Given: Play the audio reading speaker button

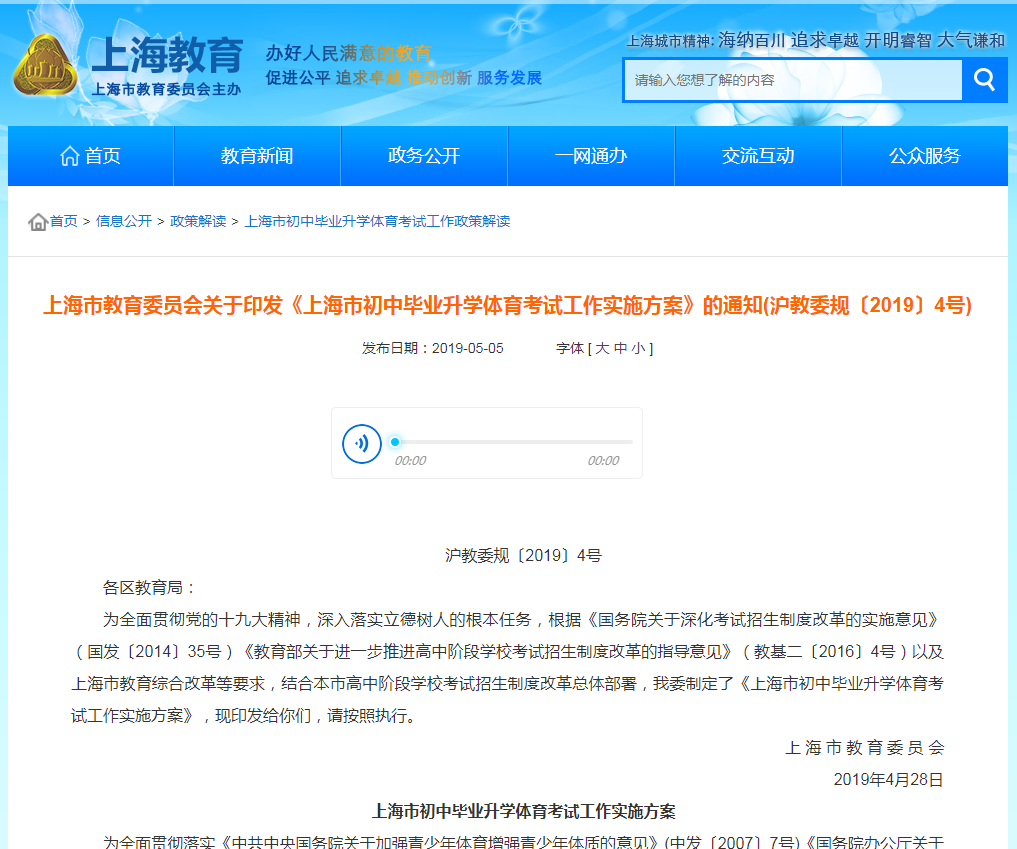Looking at the screenshot, I should [362, 444].
